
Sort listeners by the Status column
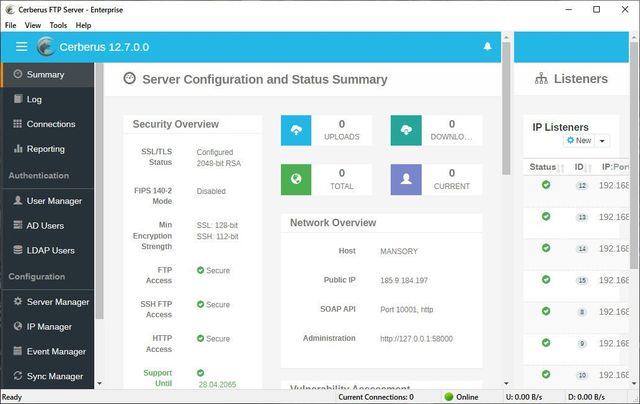pos(546,167)
